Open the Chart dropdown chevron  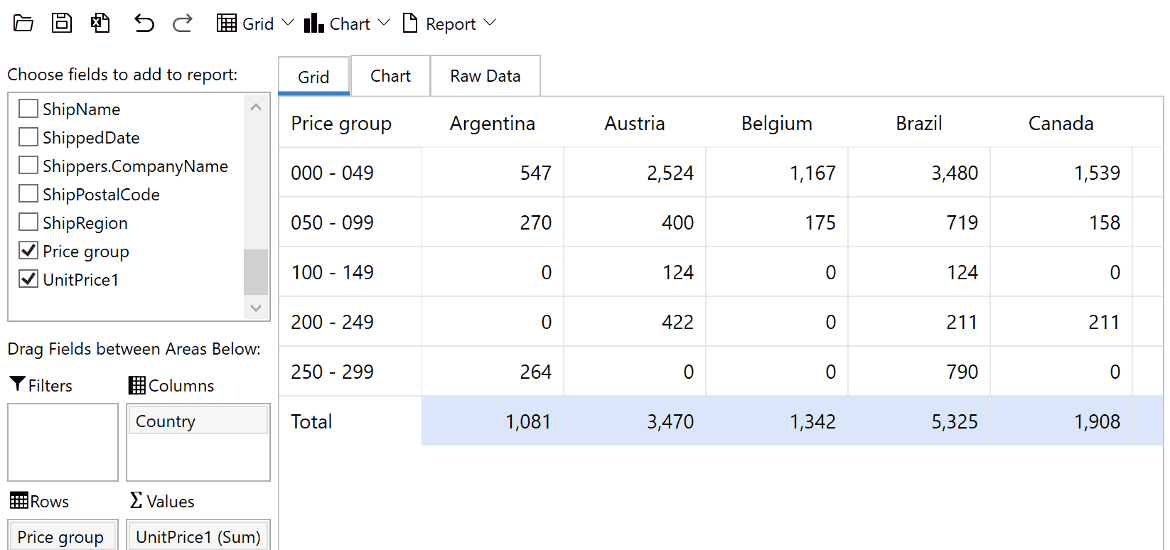384,23
